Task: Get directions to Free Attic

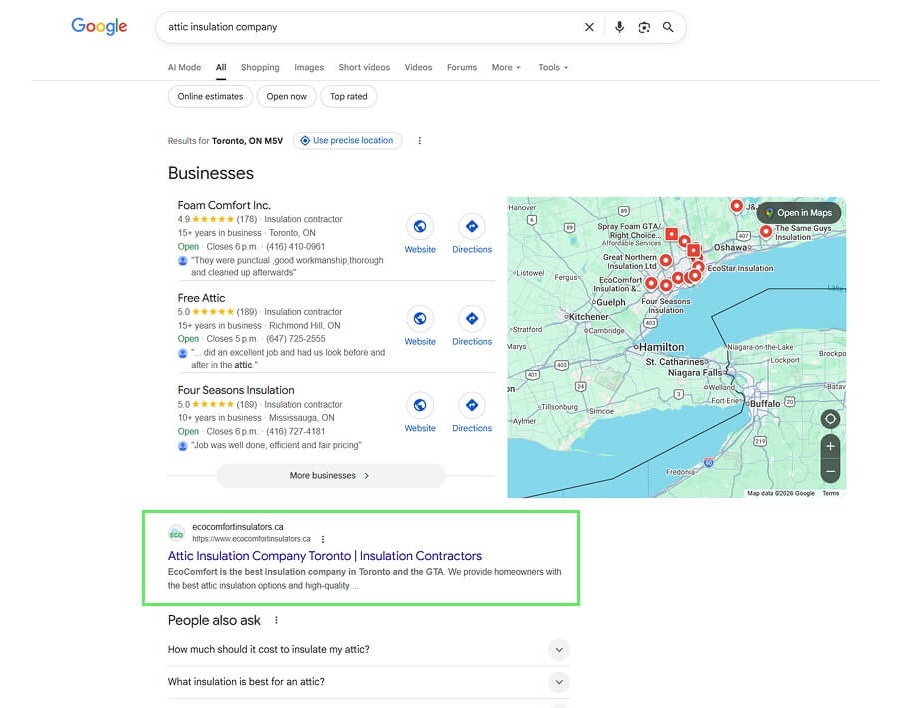Action: click(x=472, y=319)
